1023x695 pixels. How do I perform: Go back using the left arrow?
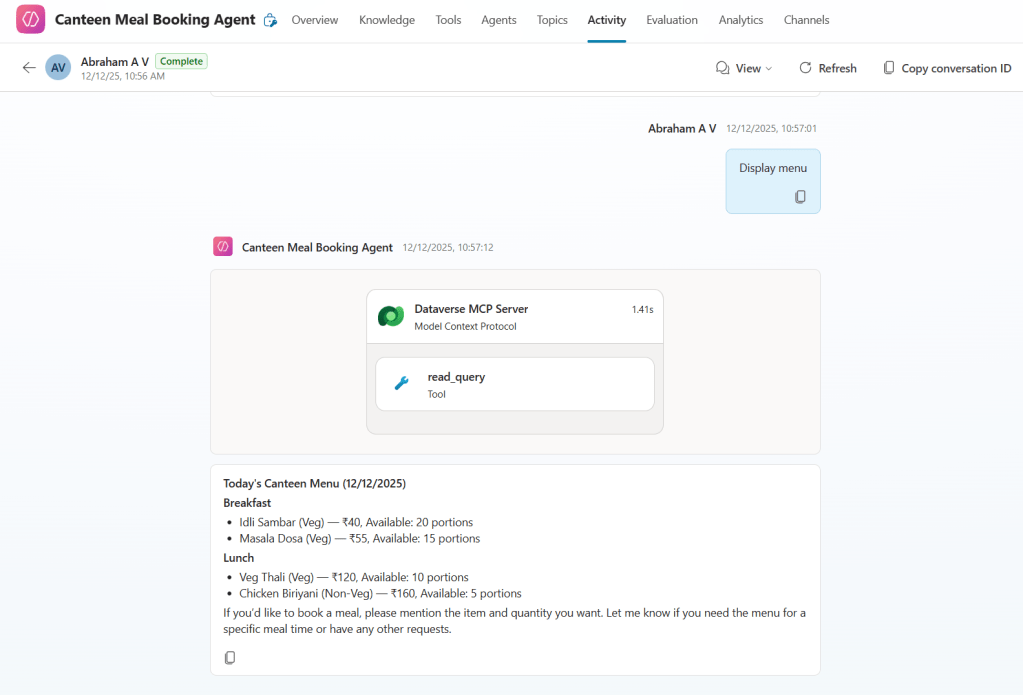click(29, 68)
